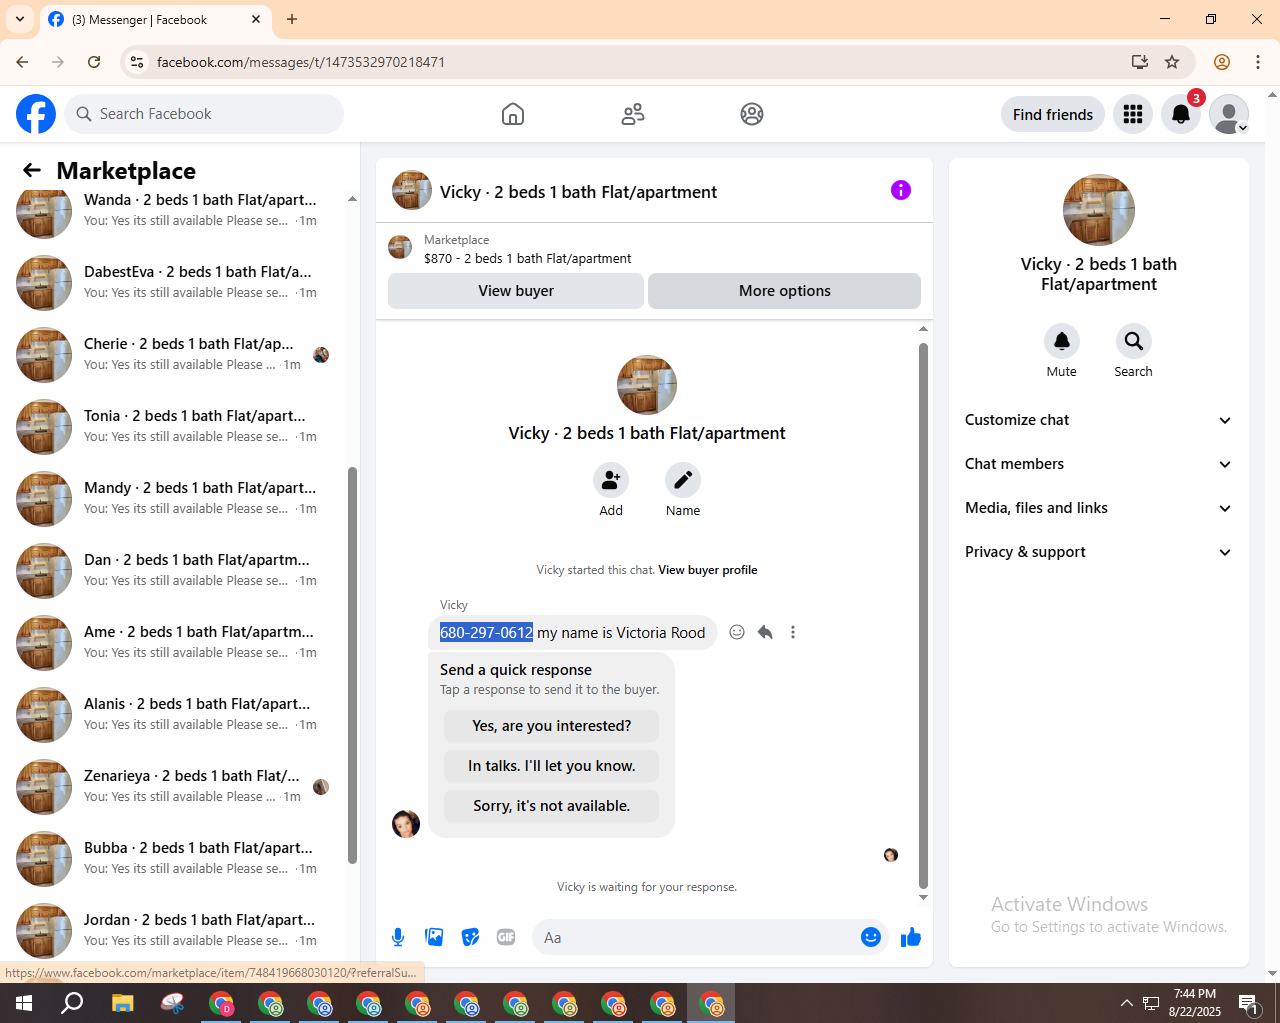Mute the conversation with bell icon
Viewport: 1280px width, 1023px height.
click(1062, 341)
